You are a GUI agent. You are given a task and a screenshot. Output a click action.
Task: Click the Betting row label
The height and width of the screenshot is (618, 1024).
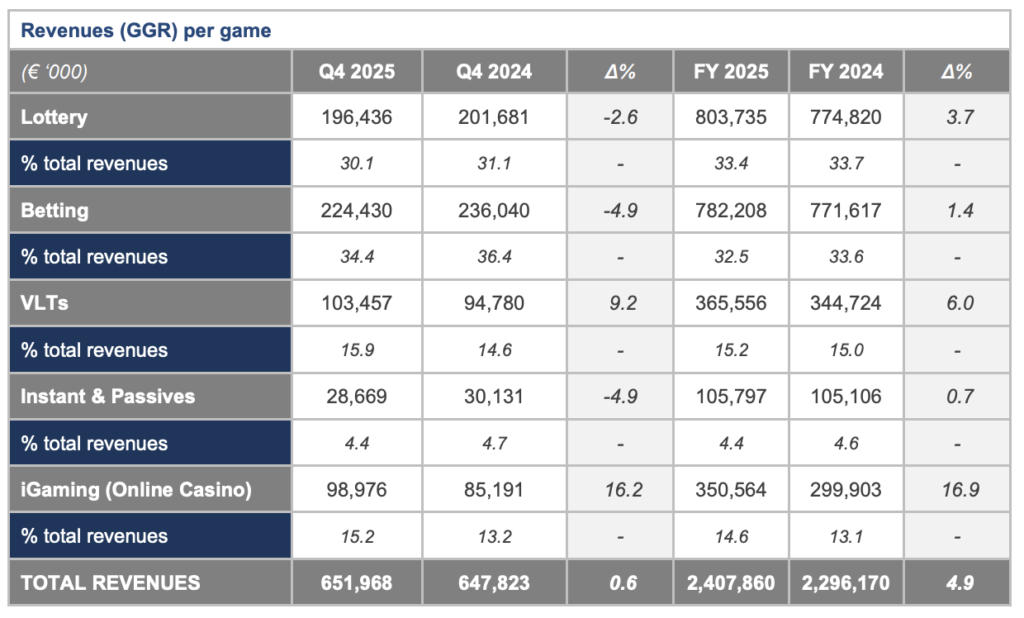tap(54, 210)
